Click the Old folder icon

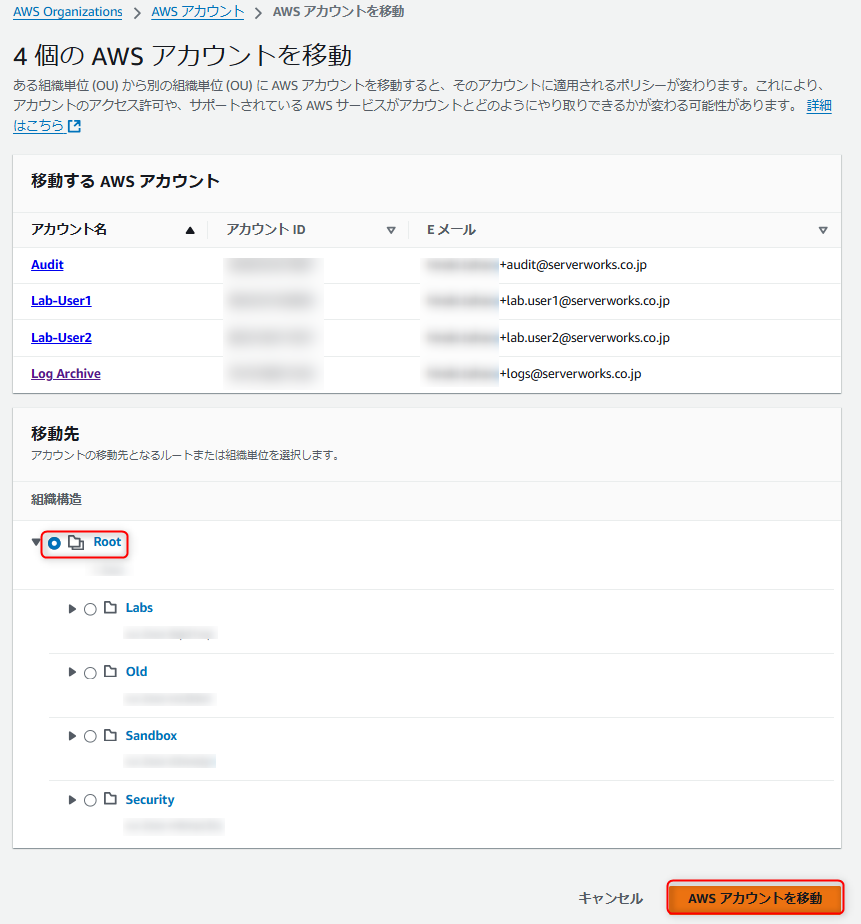click(110, 671)
